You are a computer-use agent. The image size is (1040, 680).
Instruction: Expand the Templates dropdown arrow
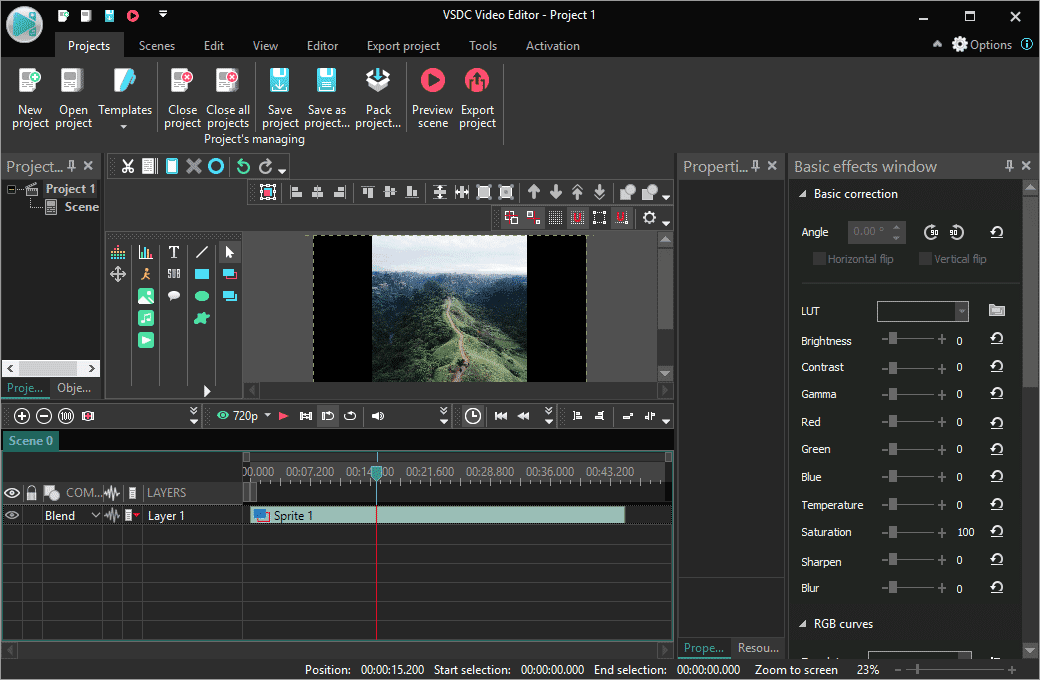(124, 126)
